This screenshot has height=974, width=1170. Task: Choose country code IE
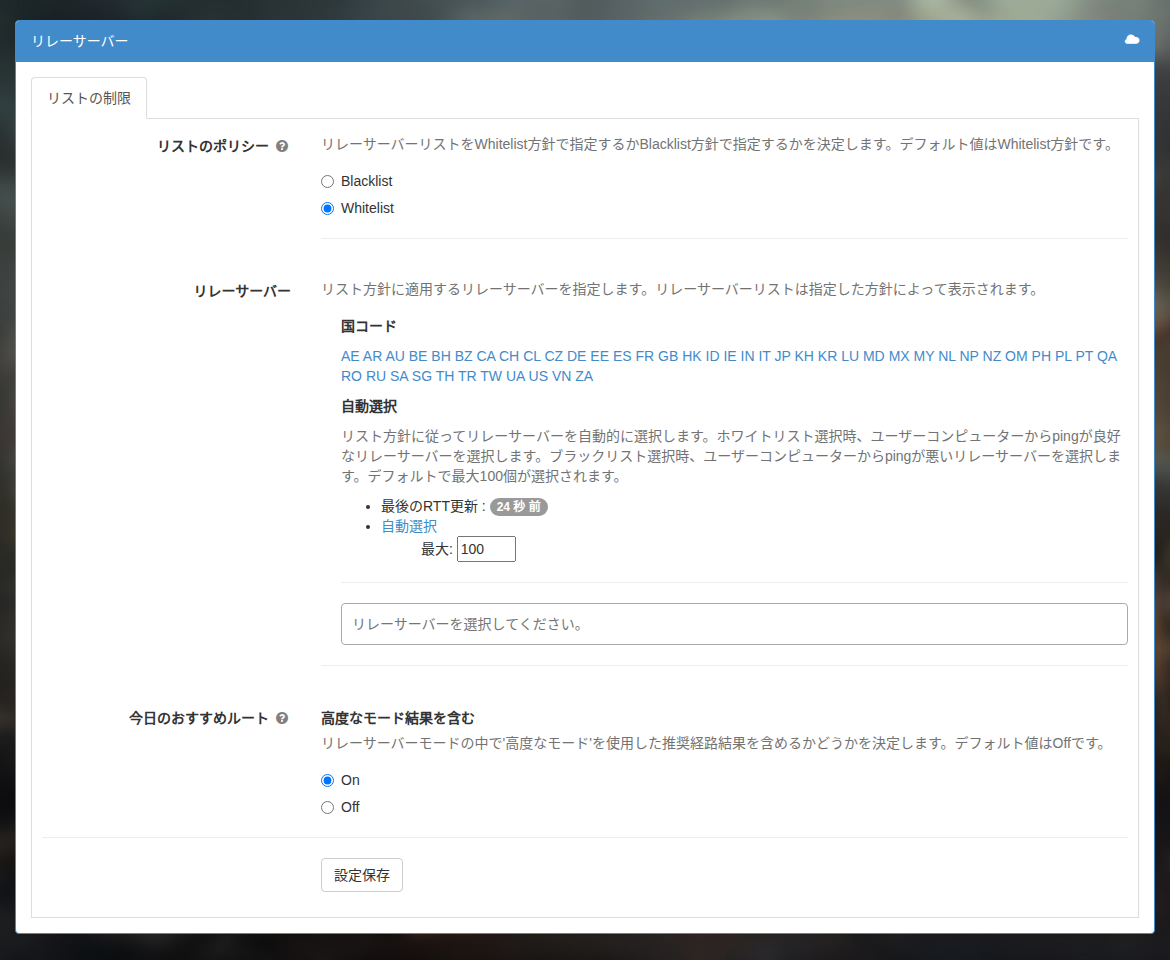(730, 356)
